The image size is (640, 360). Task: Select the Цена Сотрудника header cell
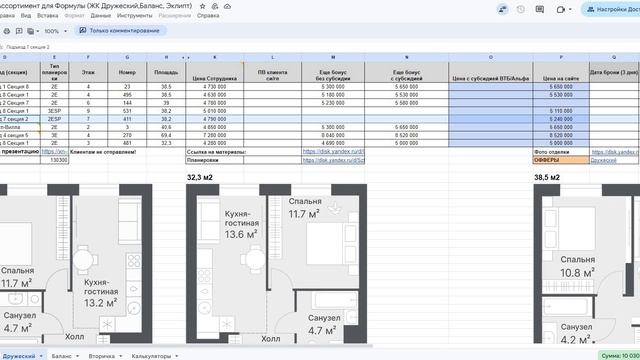click(x=215, y=72)
